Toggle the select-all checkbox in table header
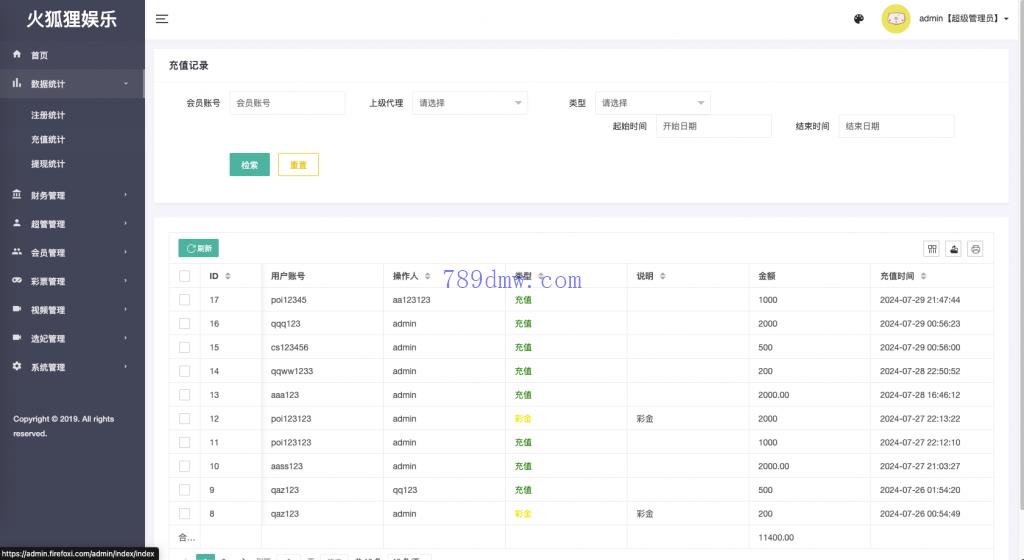Image resolution: width=1024 pixels, height=560 pixels. [x=184, y=276]
